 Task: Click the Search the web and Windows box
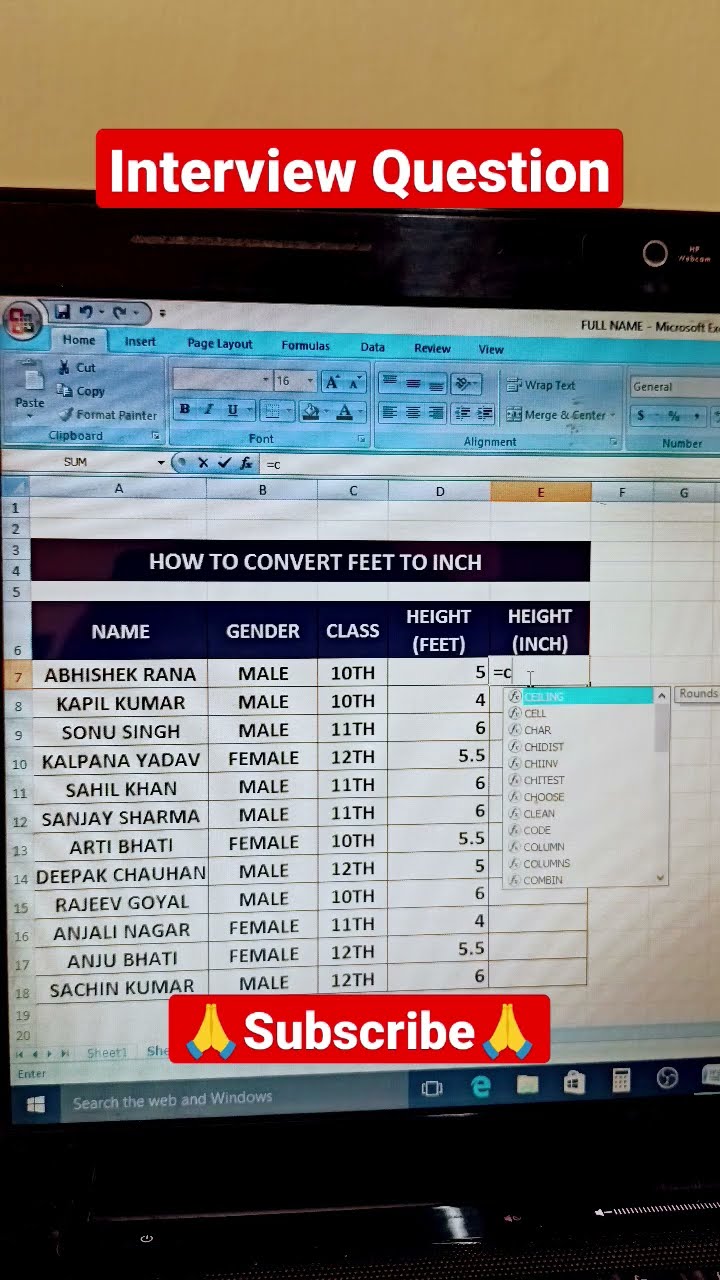tap(233, 1099)
